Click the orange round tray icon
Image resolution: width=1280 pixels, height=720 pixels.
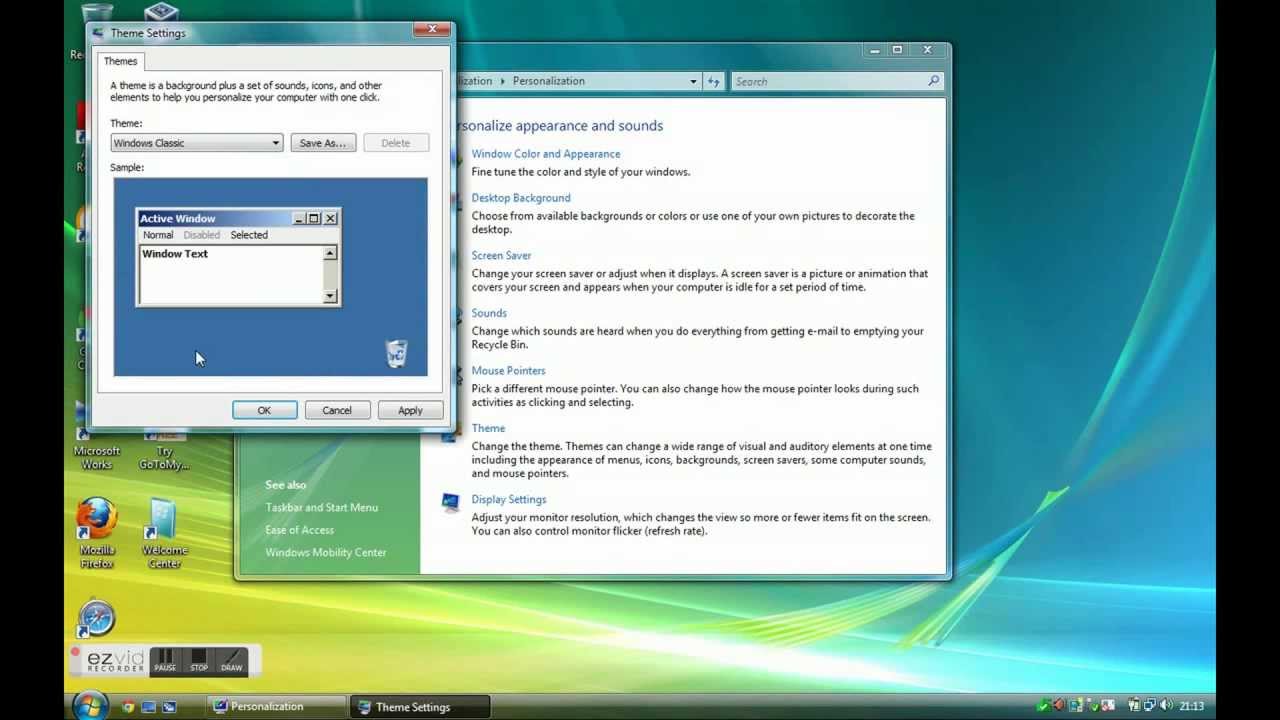(1059, 706)
